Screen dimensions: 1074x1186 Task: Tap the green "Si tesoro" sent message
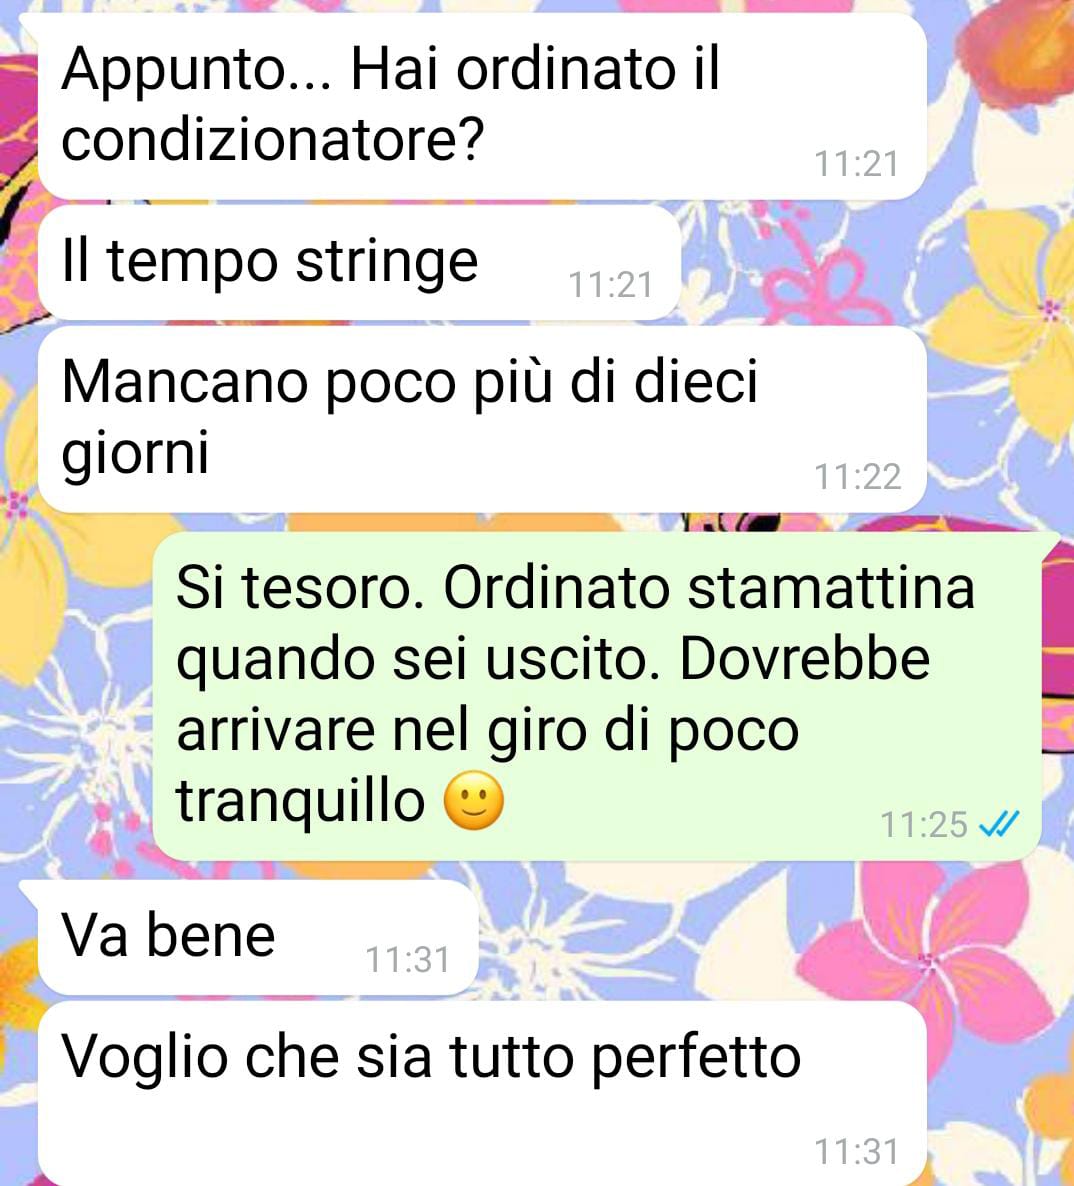click(597, 696)
